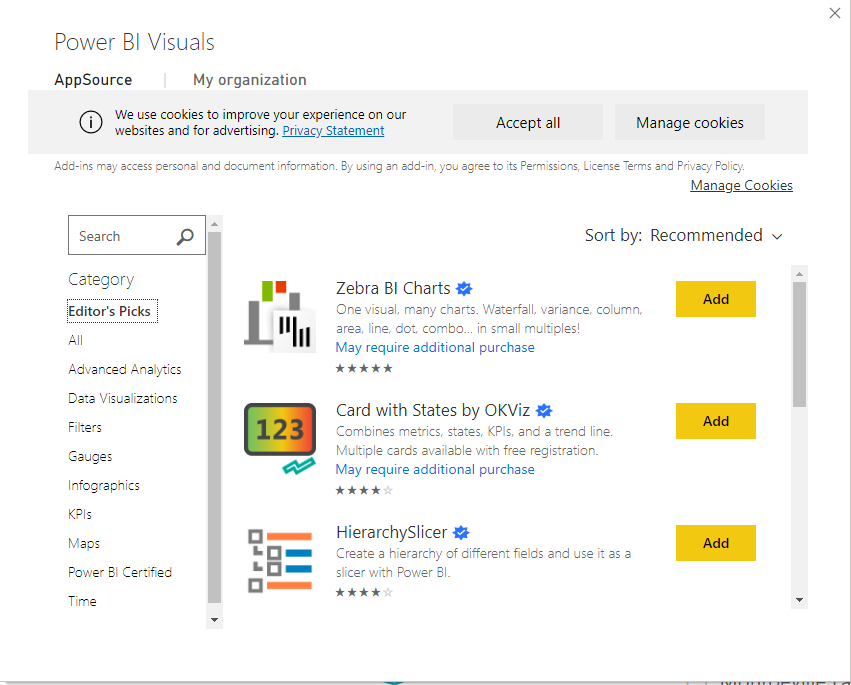Add the Card with States by OKViz visual
The image size is (851, 685).
point(716,421)
